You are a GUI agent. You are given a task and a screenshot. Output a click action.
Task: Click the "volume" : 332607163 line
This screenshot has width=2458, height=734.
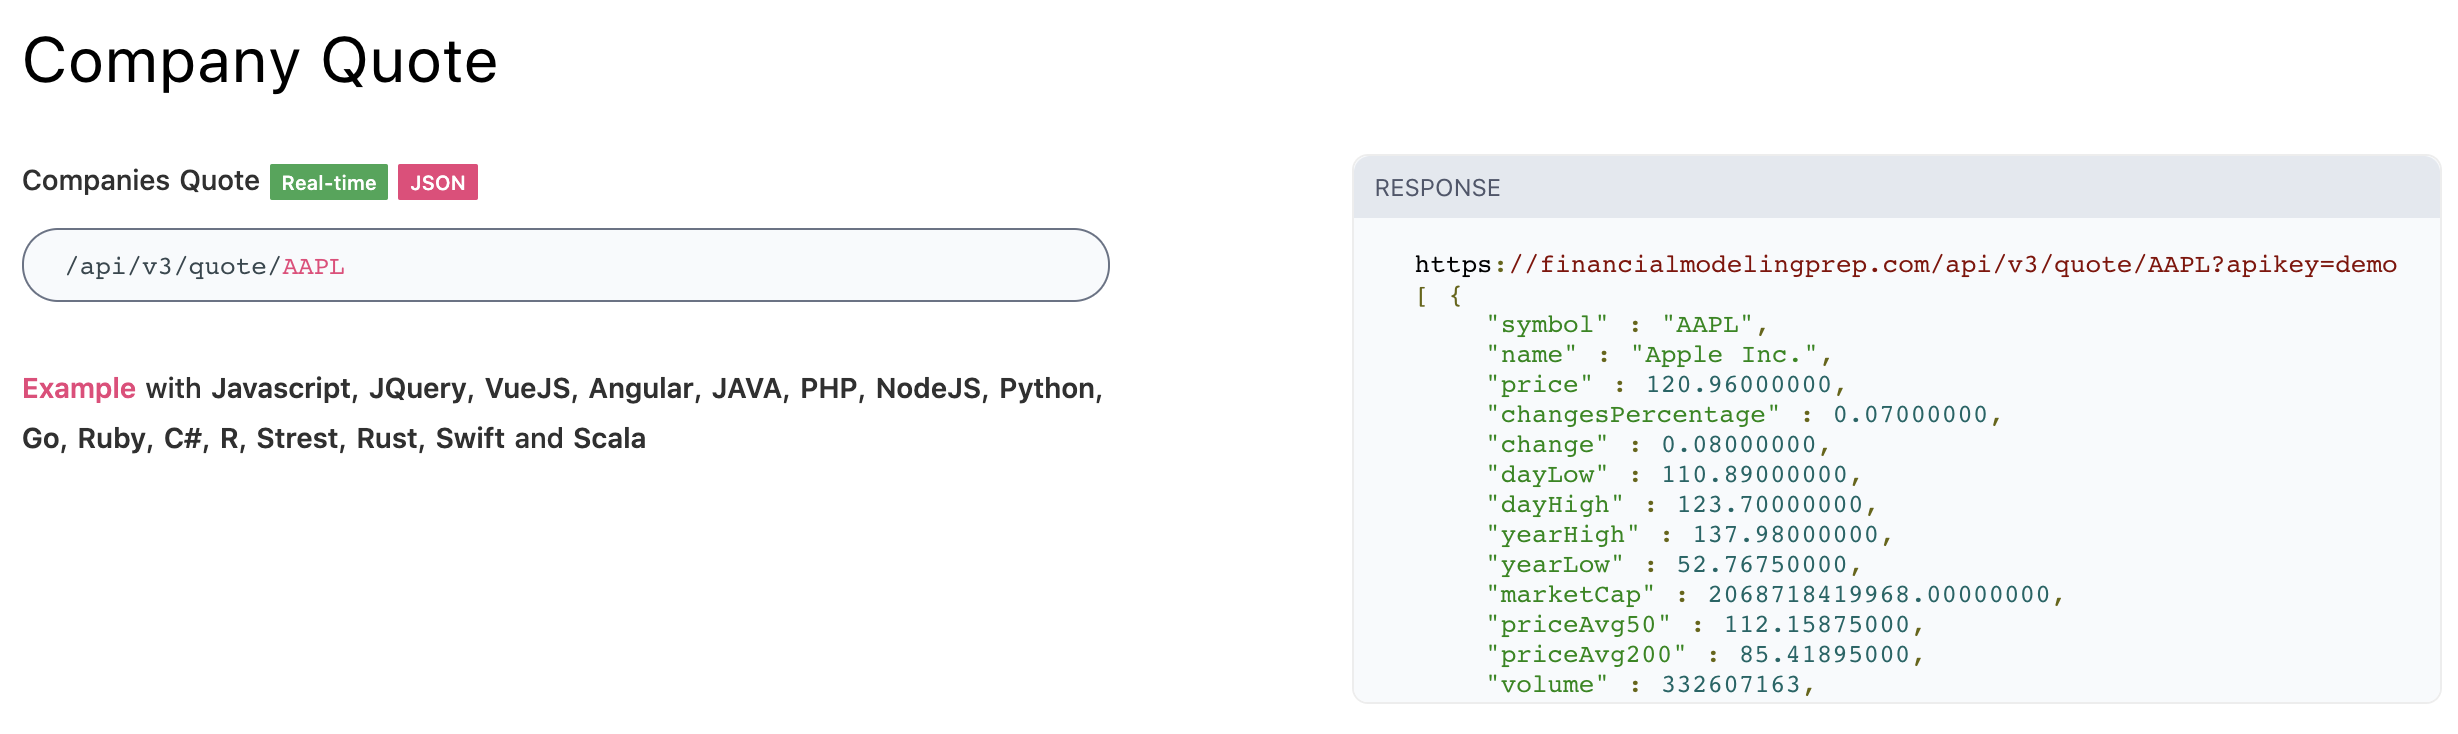coord(1650,685)
